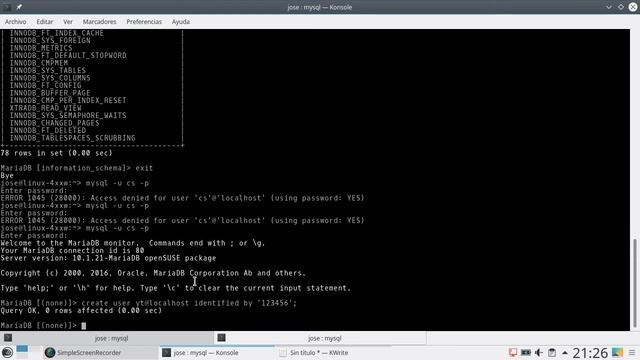Click the MariaDB [(none)]> prompt input line
This screenshot has width=640, height=360.
coord(43,326)
